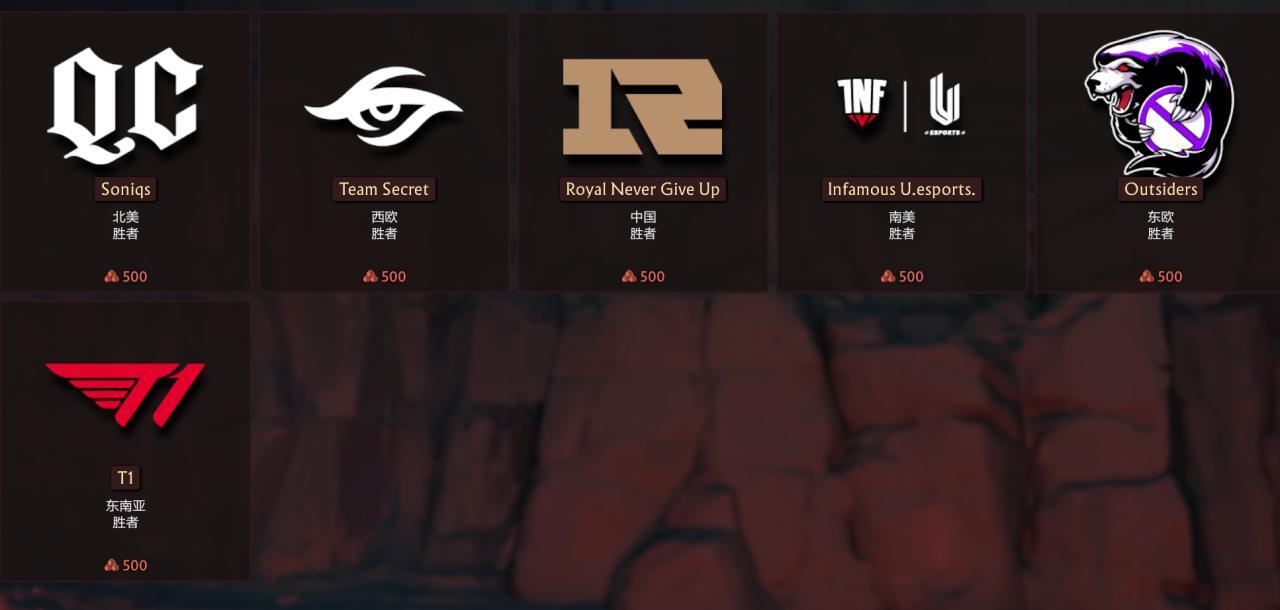Click the Soniqs QC team logo

[x=125, y=106]
